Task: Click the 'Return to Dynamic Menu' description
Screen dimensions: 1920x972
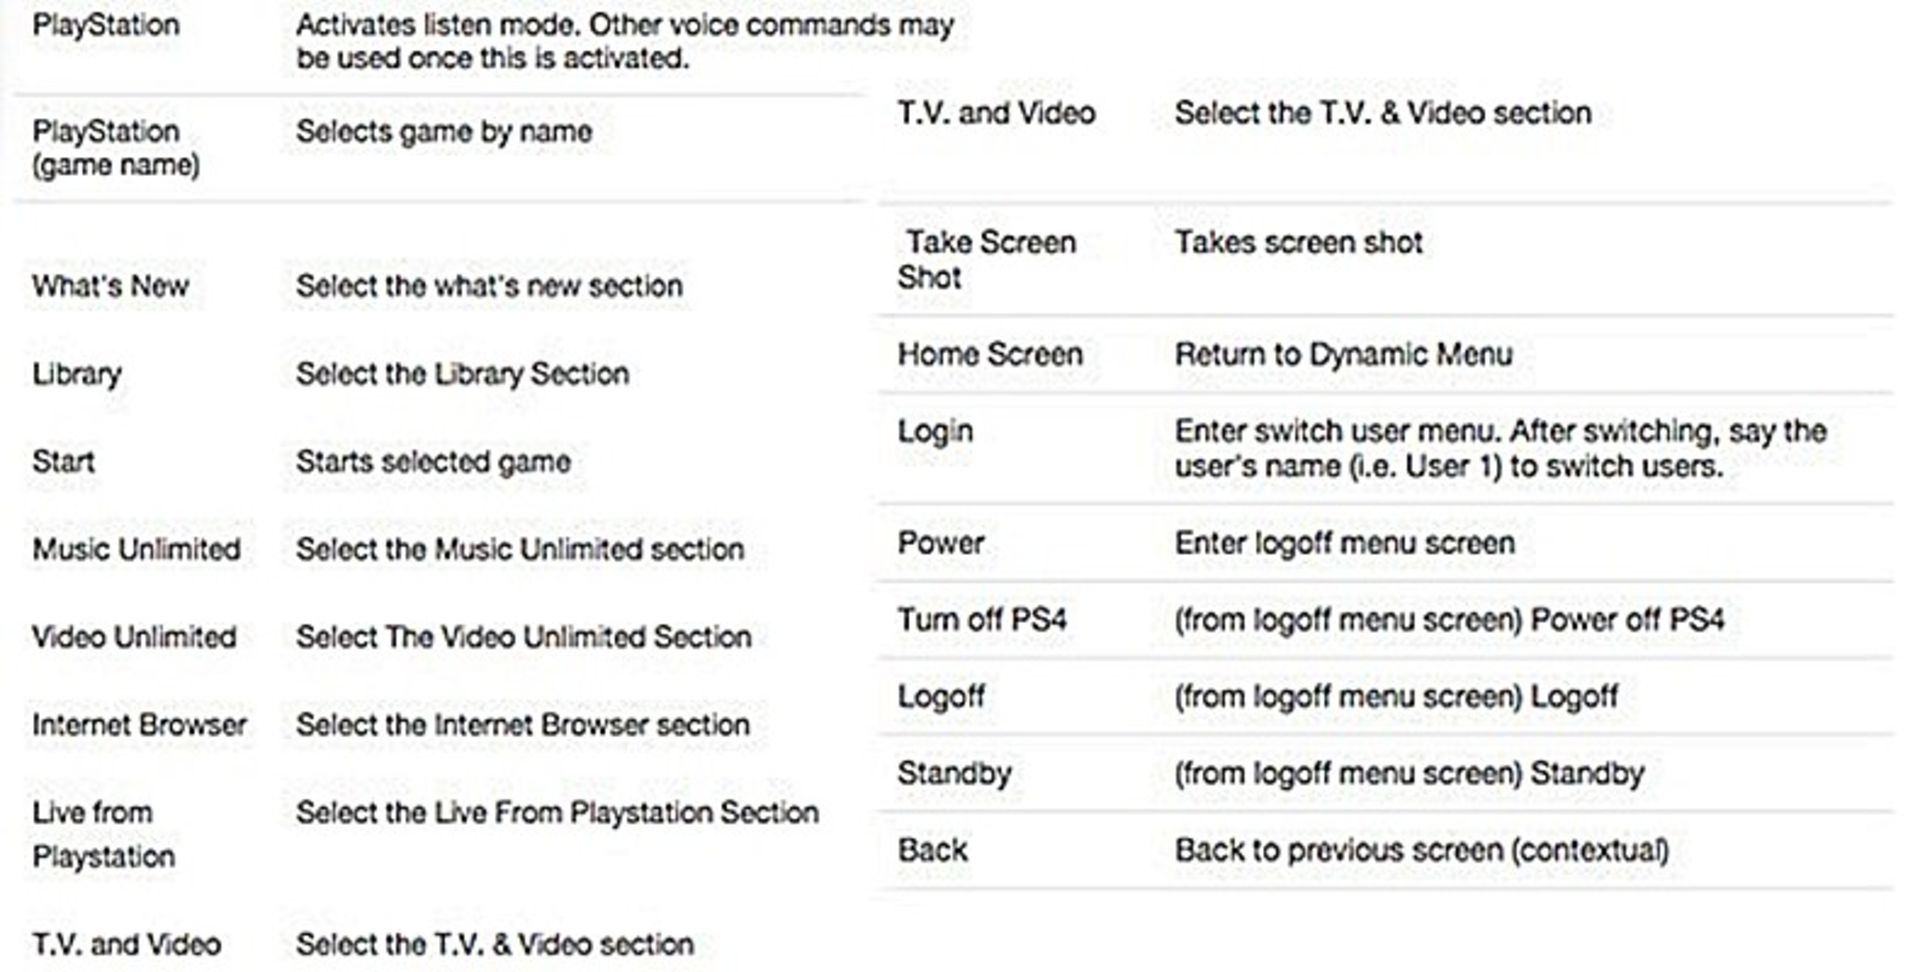Action: (1343, 354)
